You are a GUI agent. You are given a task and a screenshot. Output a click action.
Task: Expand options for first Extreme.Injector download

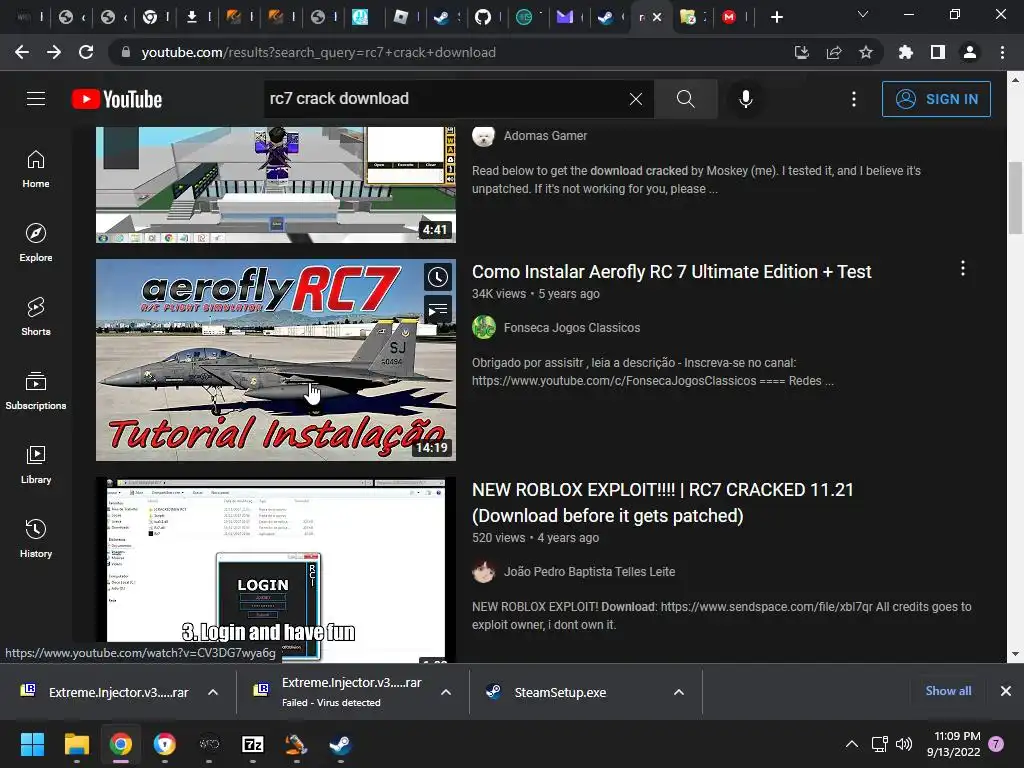point(213,692)
